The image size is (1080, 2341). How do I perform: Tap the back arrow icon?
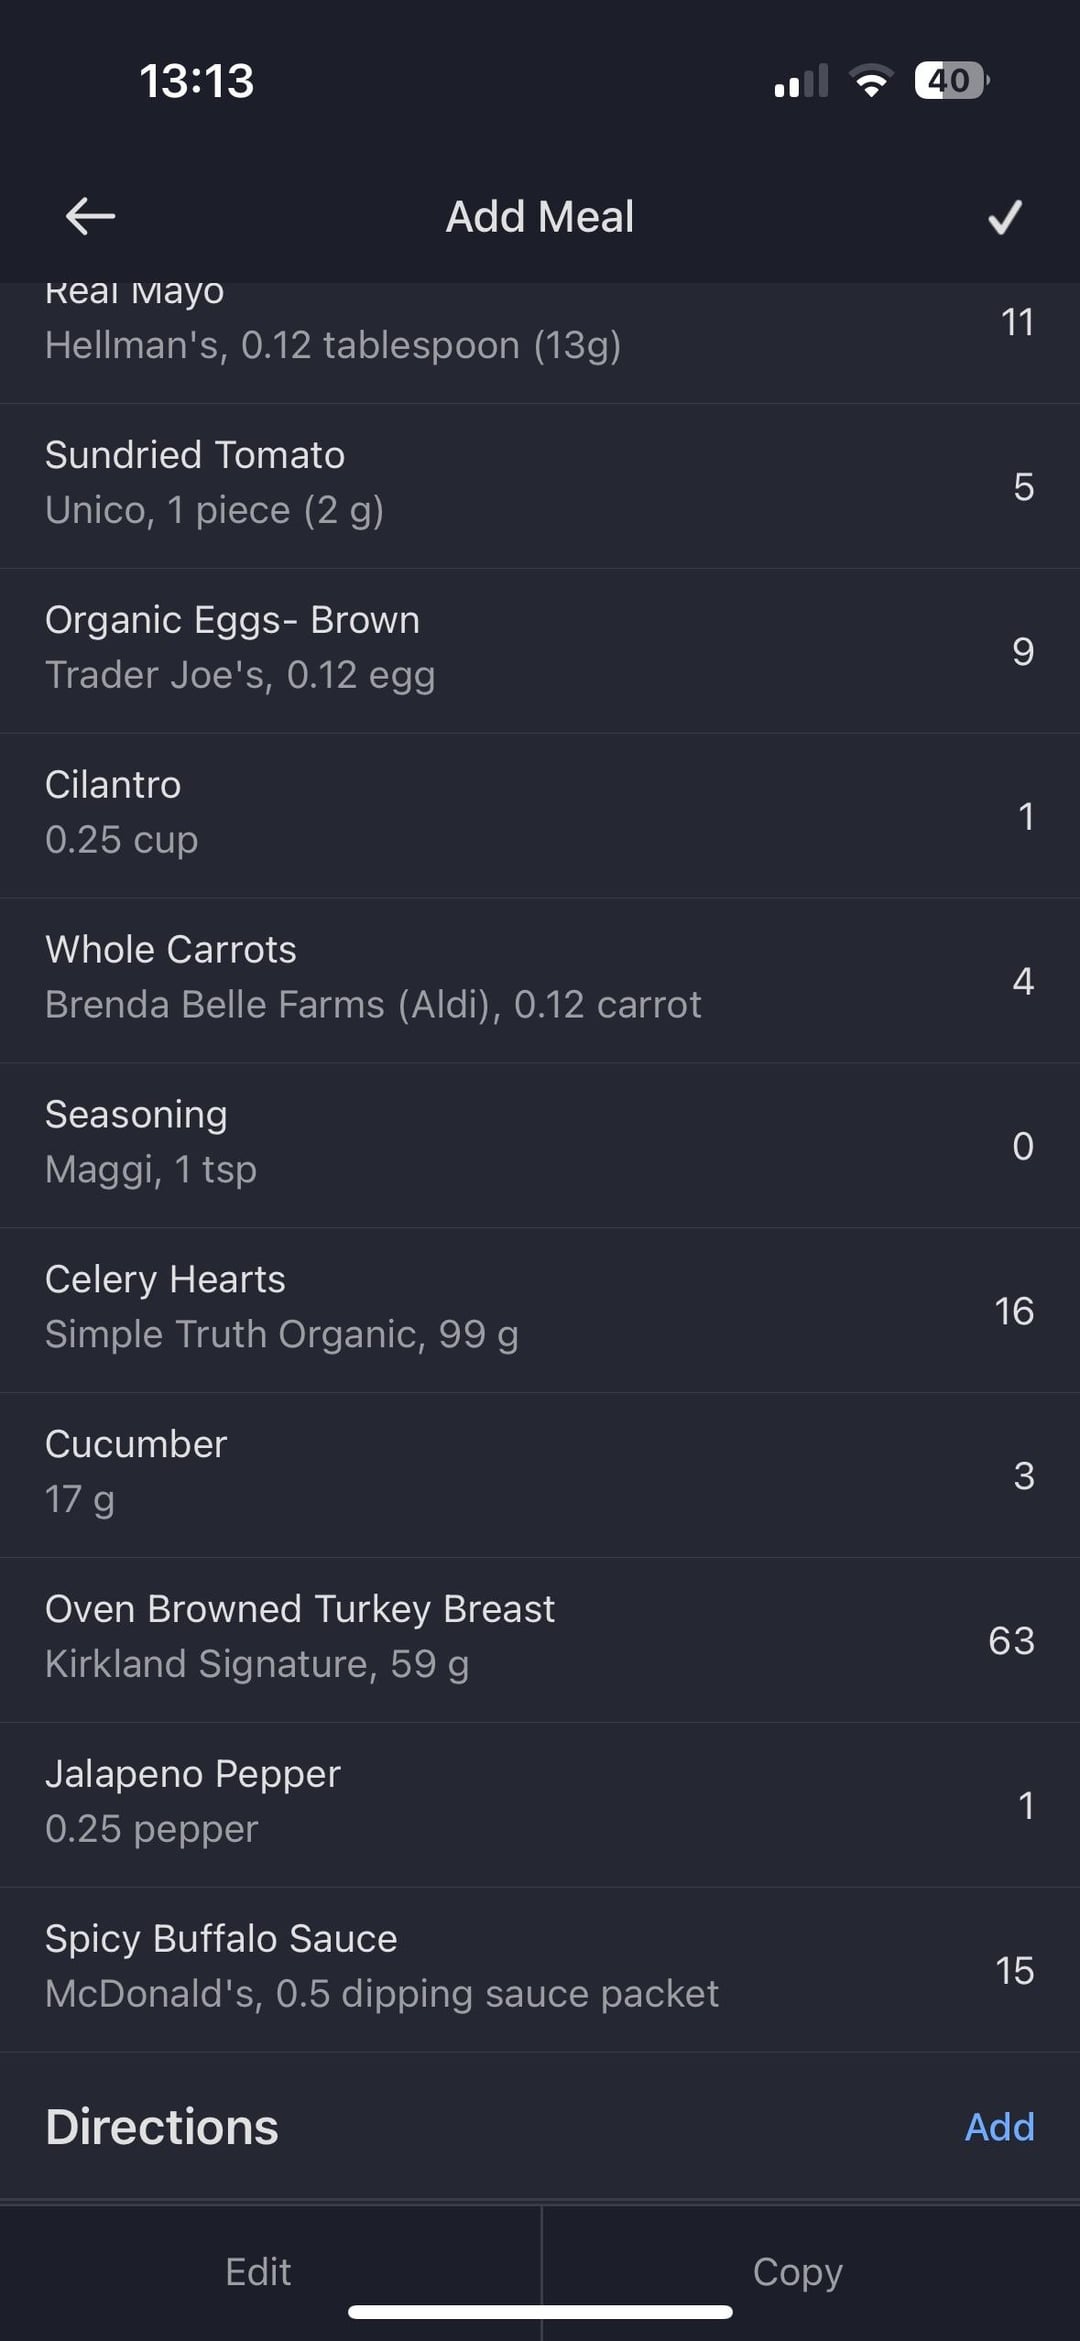click(90, 216)
